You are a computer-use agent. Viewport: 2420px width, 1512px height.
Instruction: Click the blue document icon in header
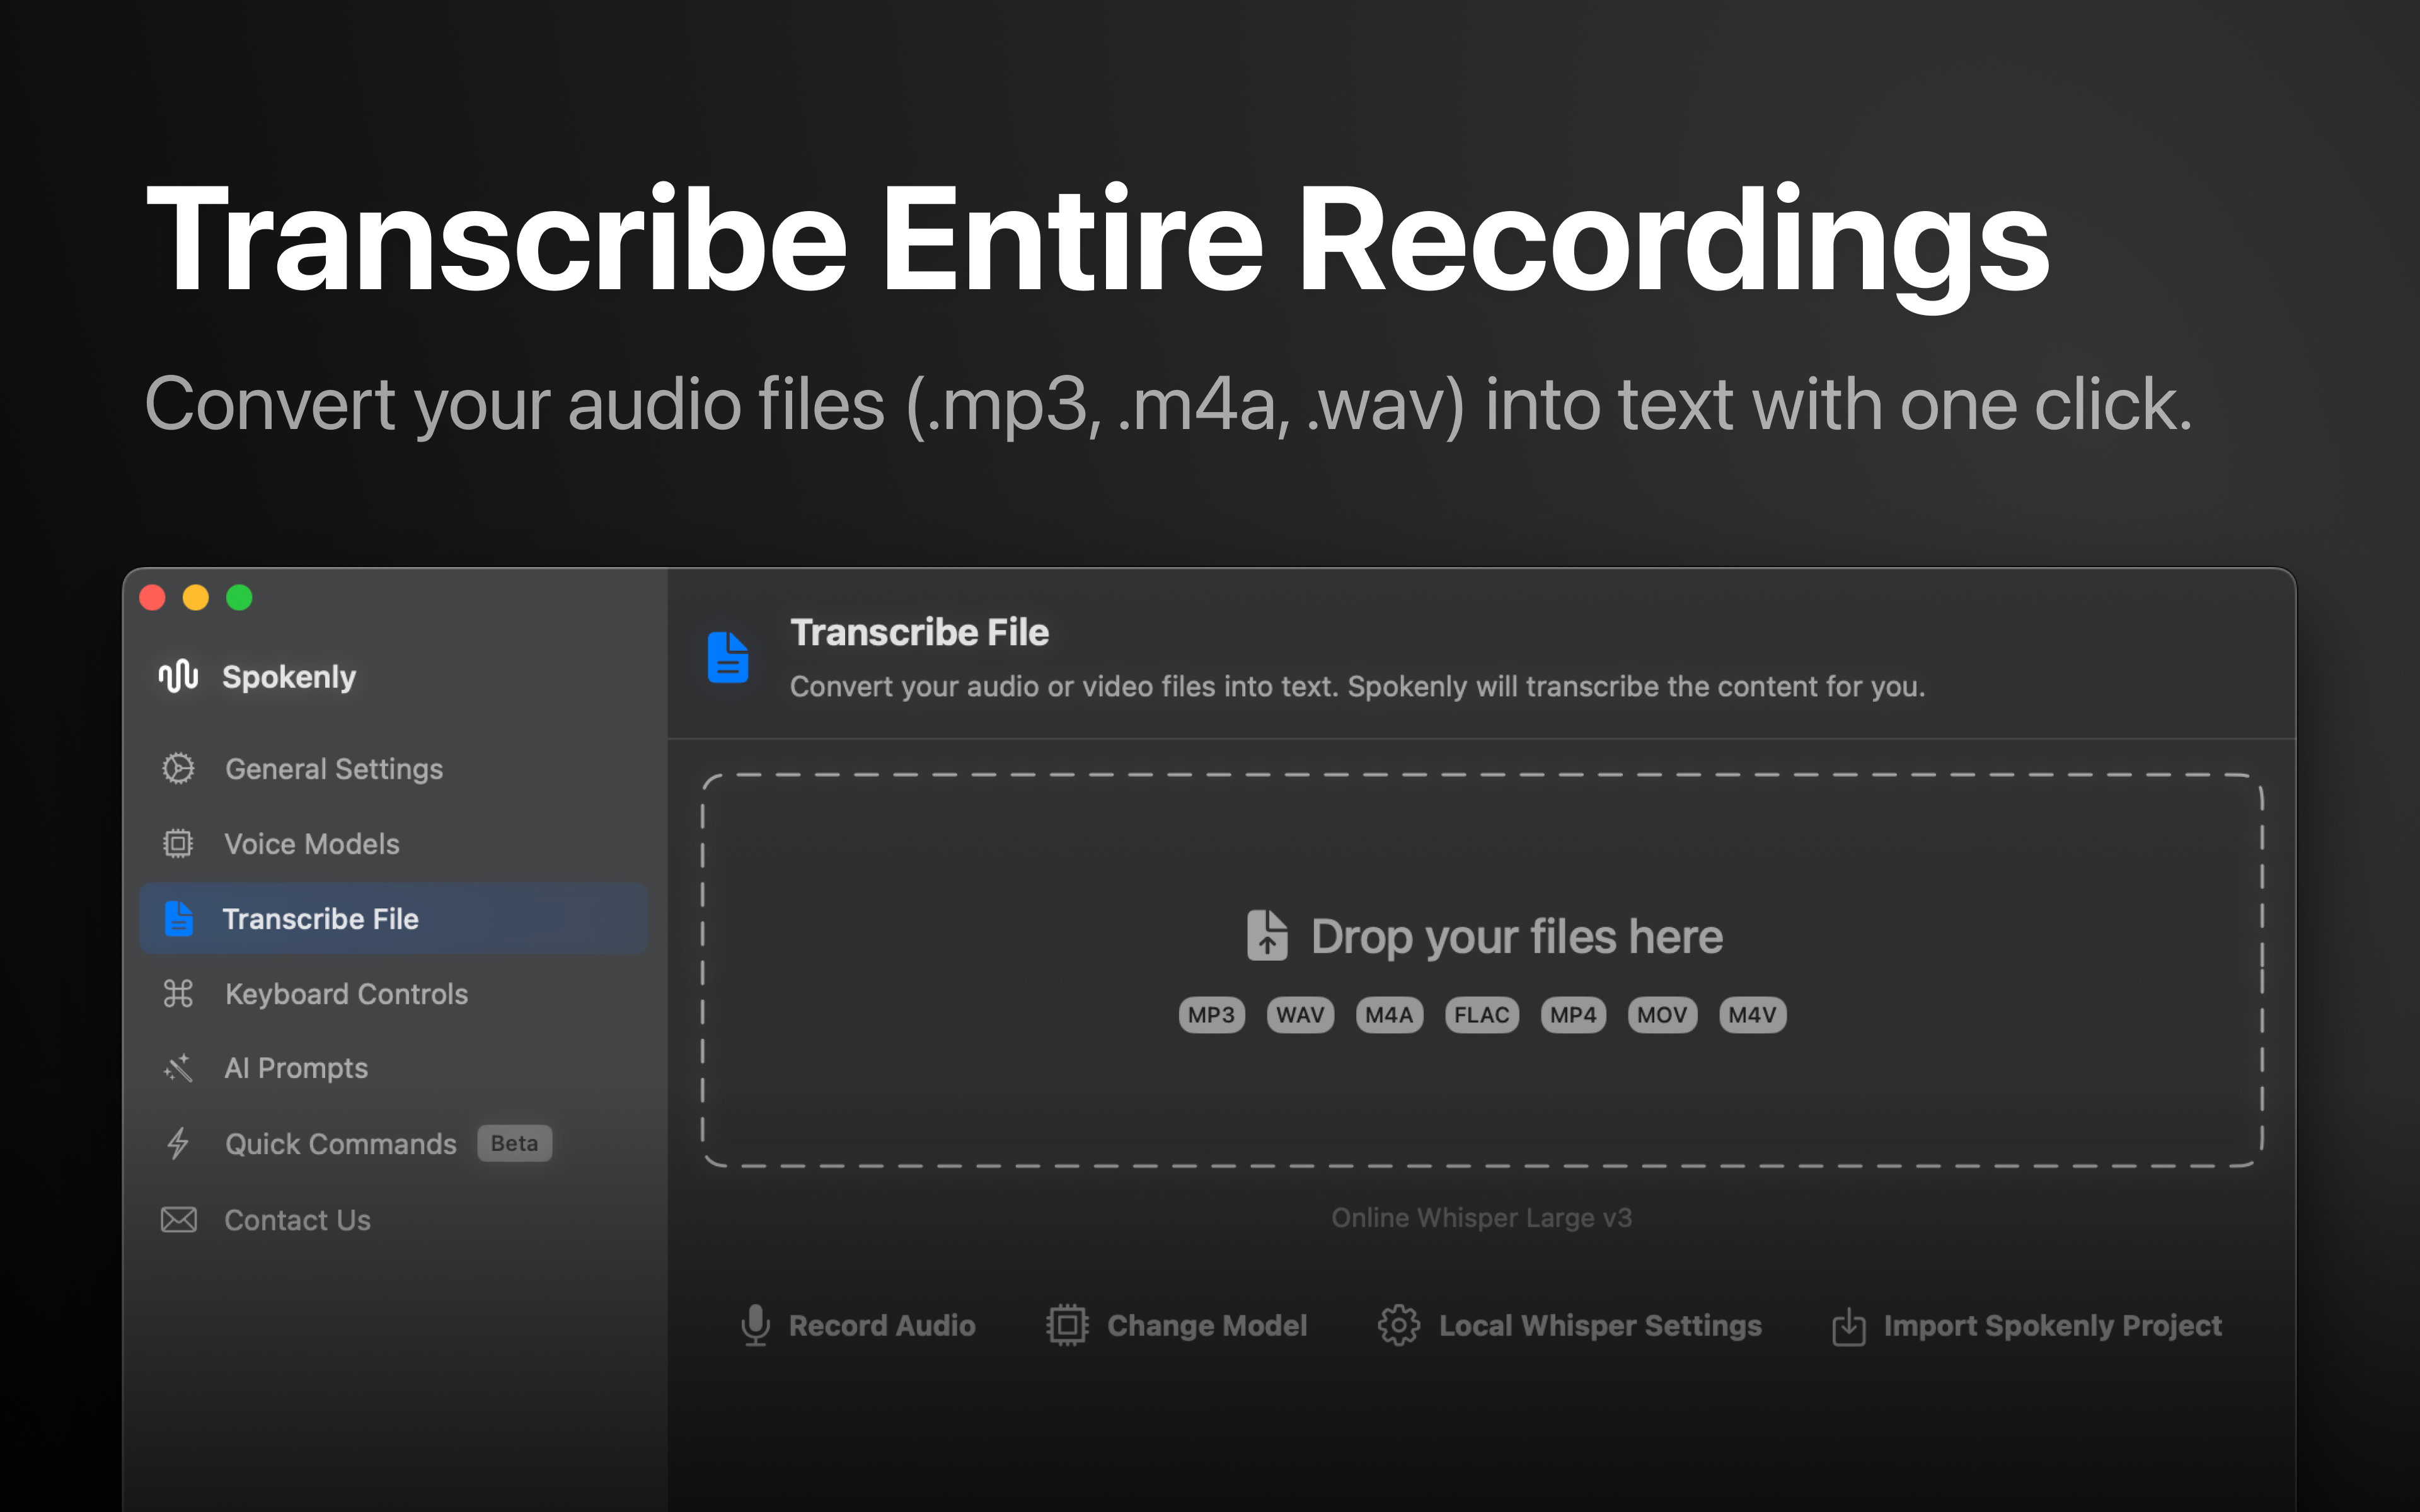pos(728,657)
